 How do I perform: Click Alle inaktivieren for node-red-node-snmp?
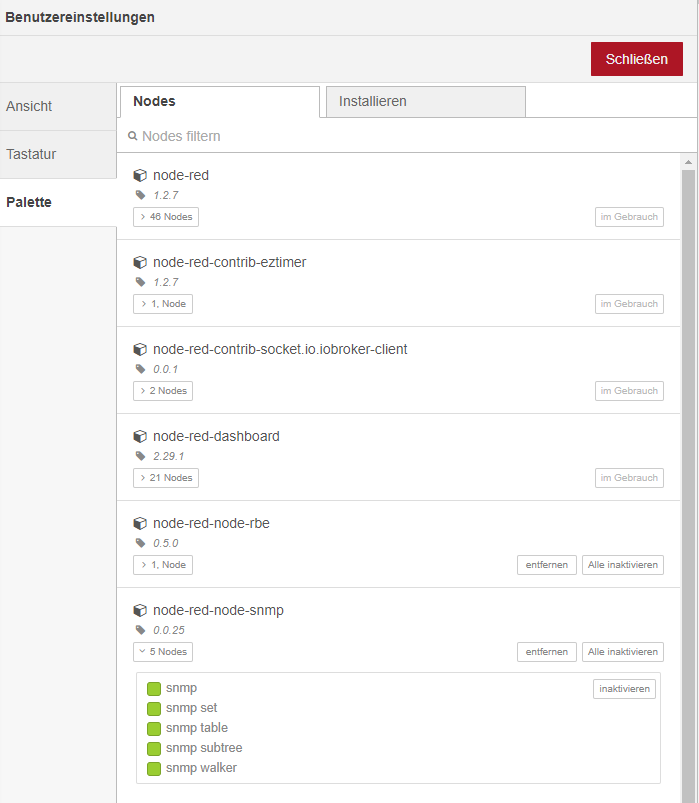coord(623,652)
